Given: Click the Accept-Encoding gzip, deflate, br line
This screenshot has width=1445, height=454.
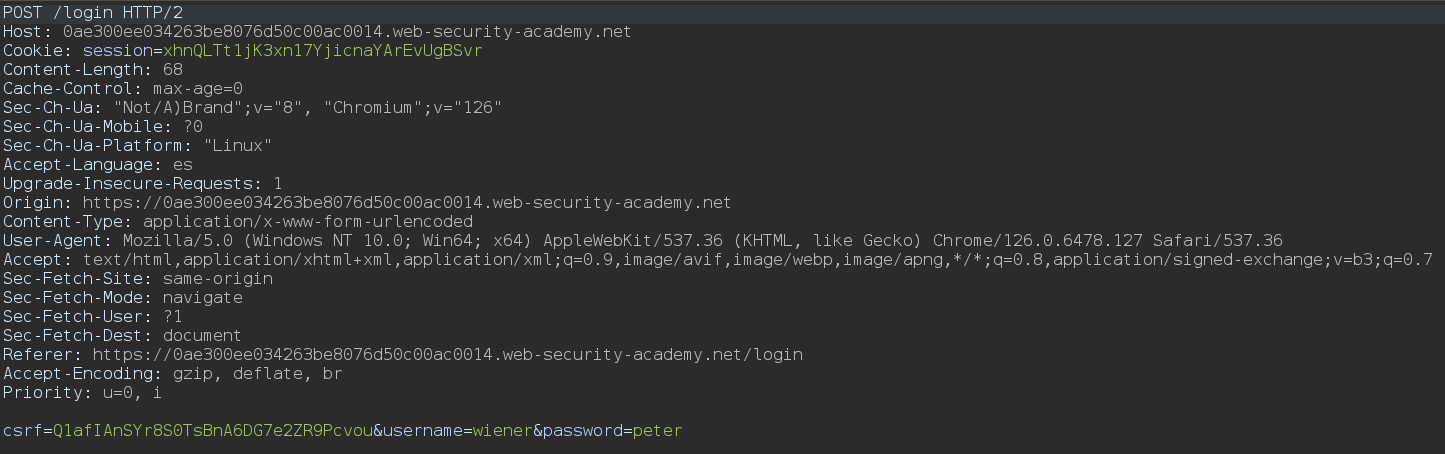Looking at the screenshot, I should point(173,373).
